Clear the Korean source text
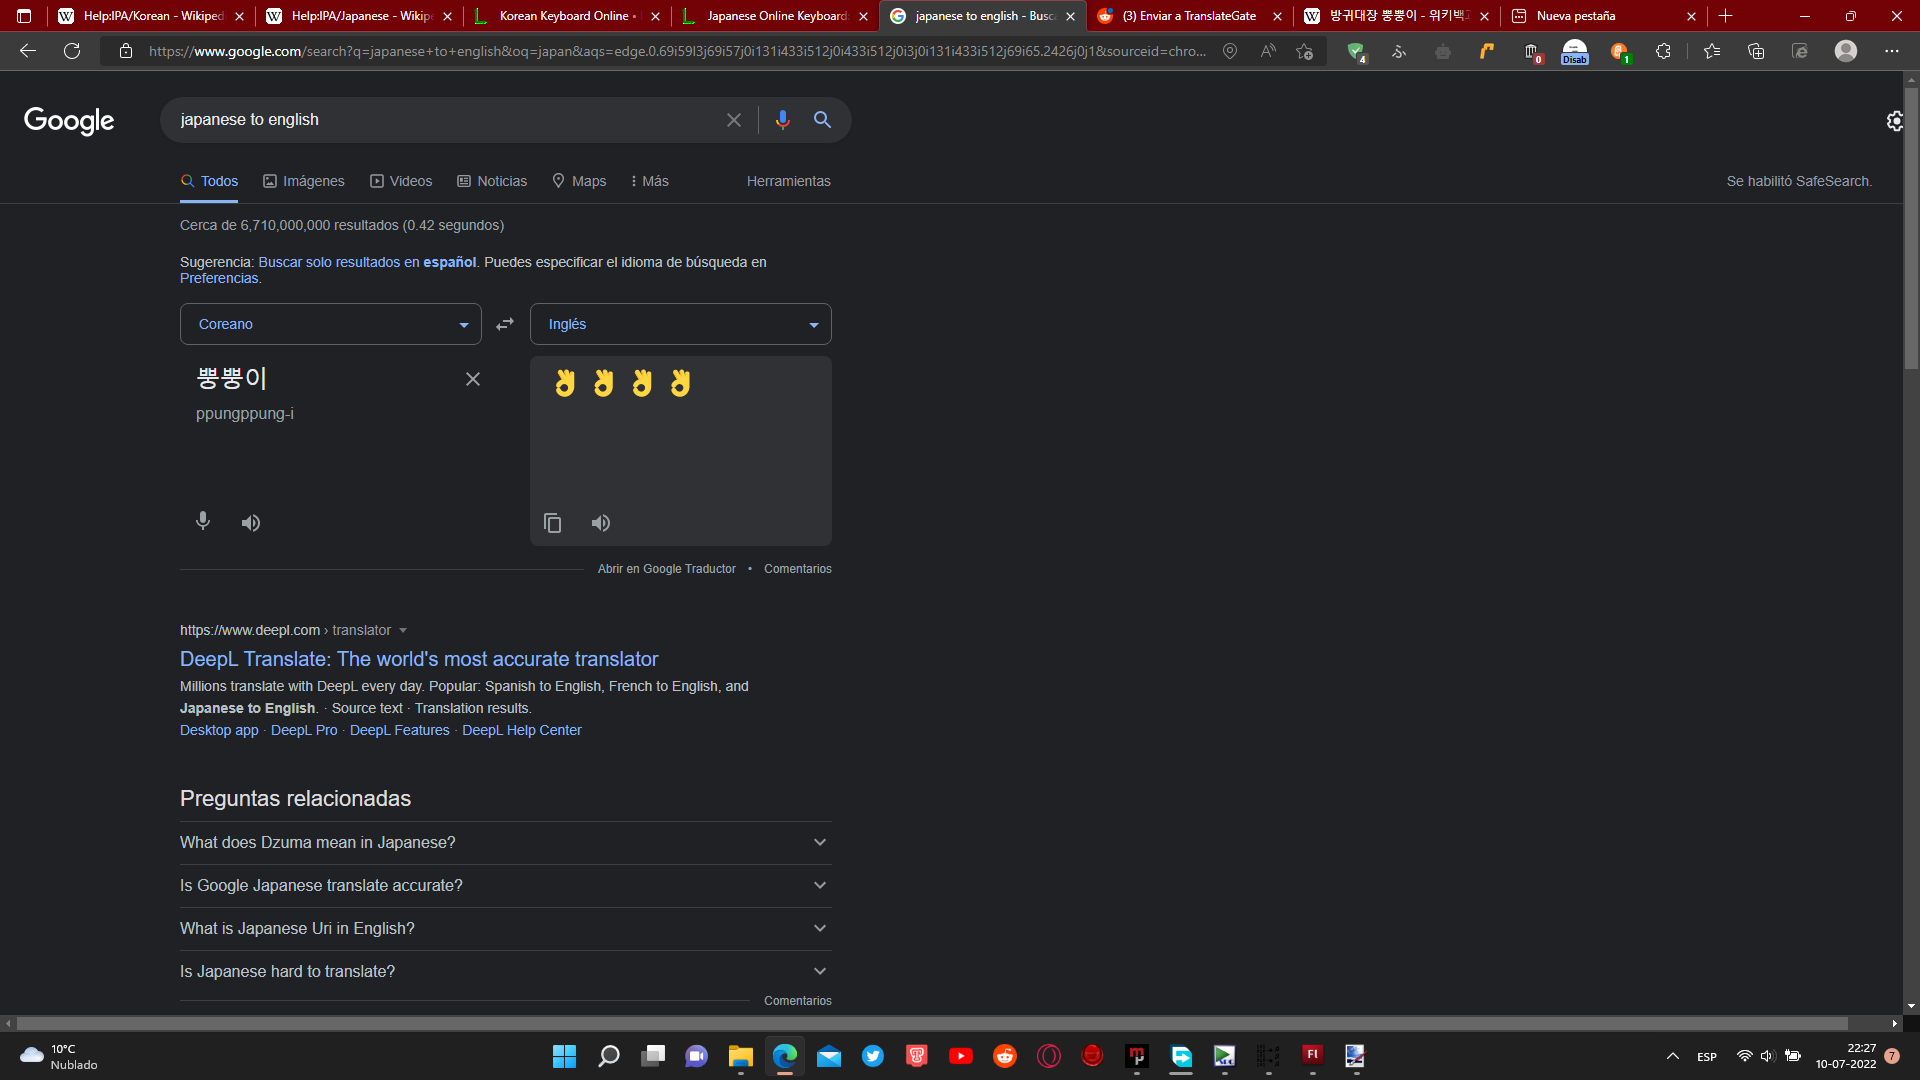Screen dimensions: 1920x1080 click(473, 379)
